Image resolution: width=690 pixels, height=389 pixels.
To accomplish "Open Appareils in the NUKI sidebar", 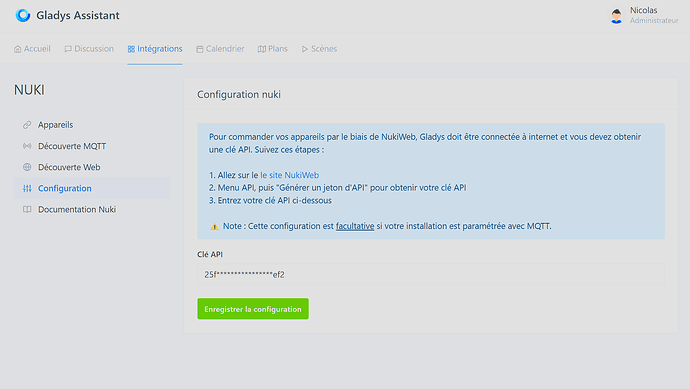I will [92, 125].
